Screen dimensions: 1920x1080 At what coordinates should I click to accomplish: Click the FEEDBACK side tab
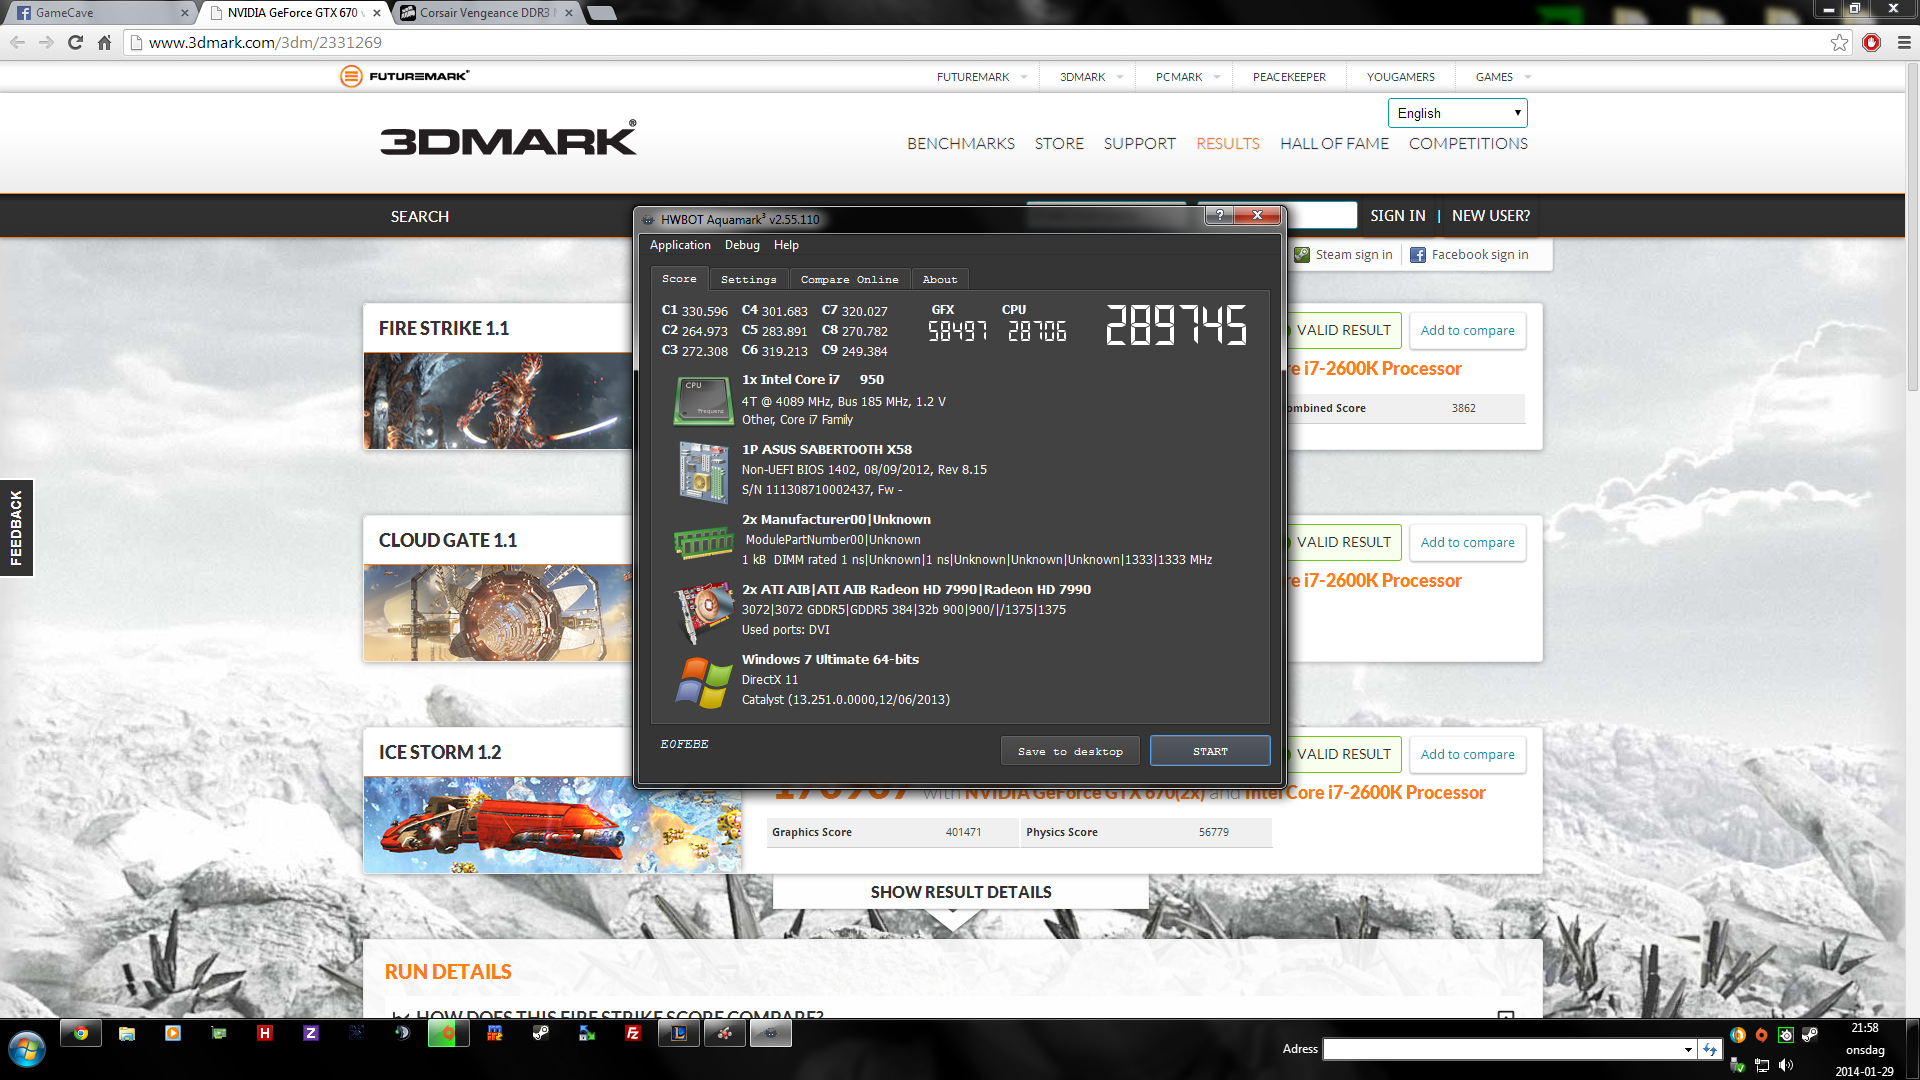(16, 528)
